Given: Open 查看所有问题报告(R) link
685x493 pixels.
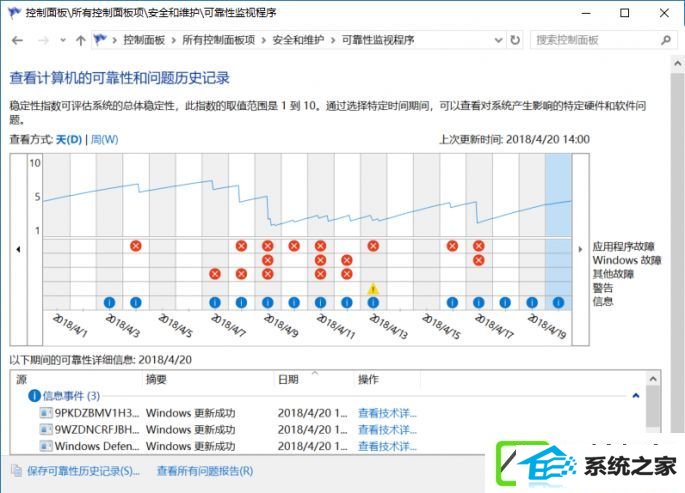Looking at the screenshot, I should [205, 471].
